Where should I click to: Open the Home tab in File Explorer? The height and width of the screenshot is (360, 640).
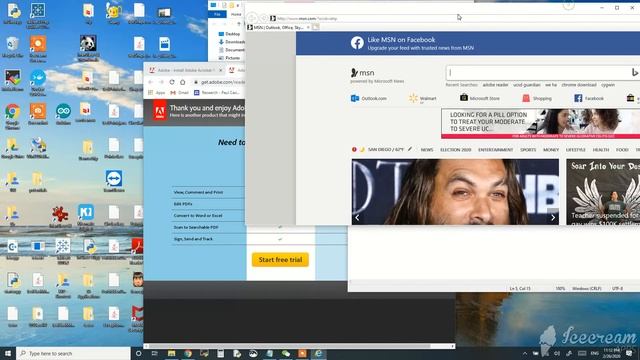tap(236, 14)
